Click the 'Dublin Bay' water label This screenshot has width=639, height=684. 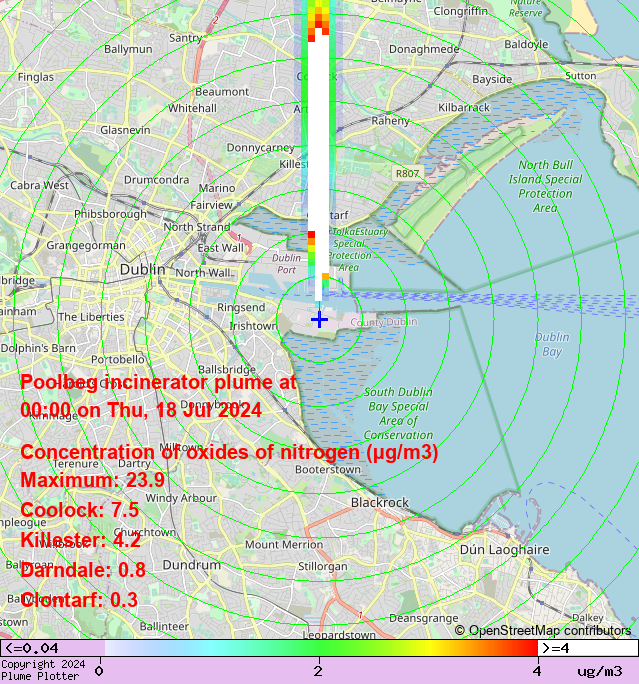[x=552, y=344]
